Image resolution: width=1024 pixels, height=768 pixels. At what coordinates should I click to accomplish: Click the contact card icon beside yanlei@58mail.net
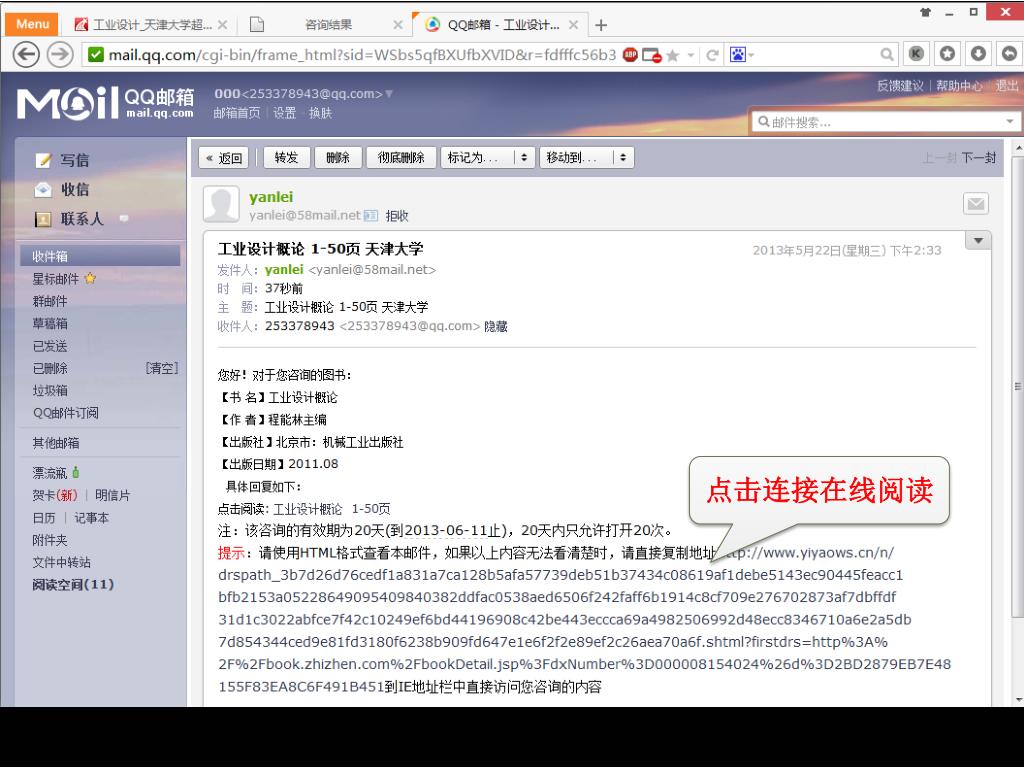(371, 216)
